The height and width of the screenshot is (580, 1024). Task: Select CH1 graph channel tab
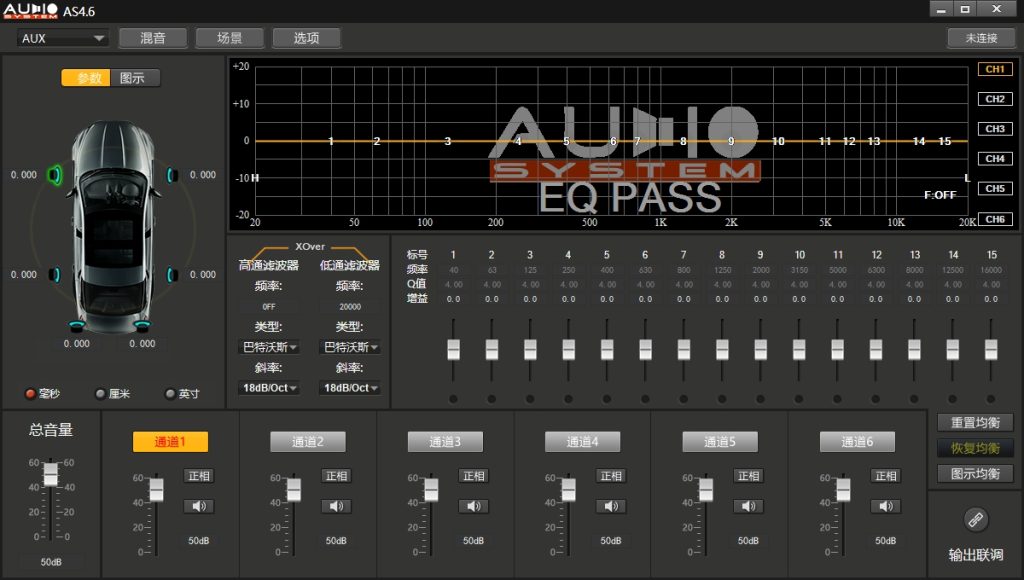point(995,69)
